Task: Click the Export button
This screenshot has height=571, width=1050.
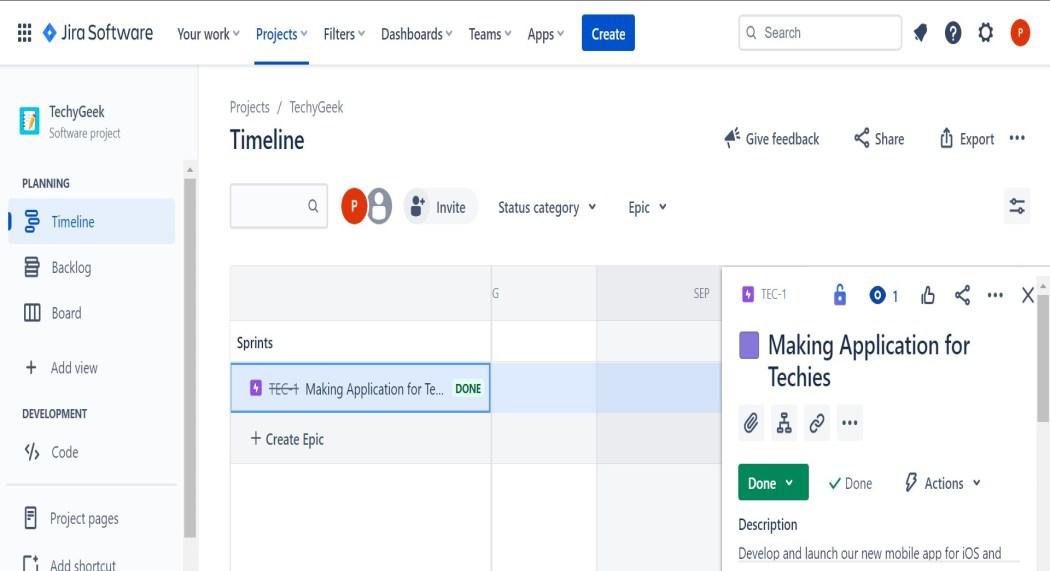Action: click(966, 139)
